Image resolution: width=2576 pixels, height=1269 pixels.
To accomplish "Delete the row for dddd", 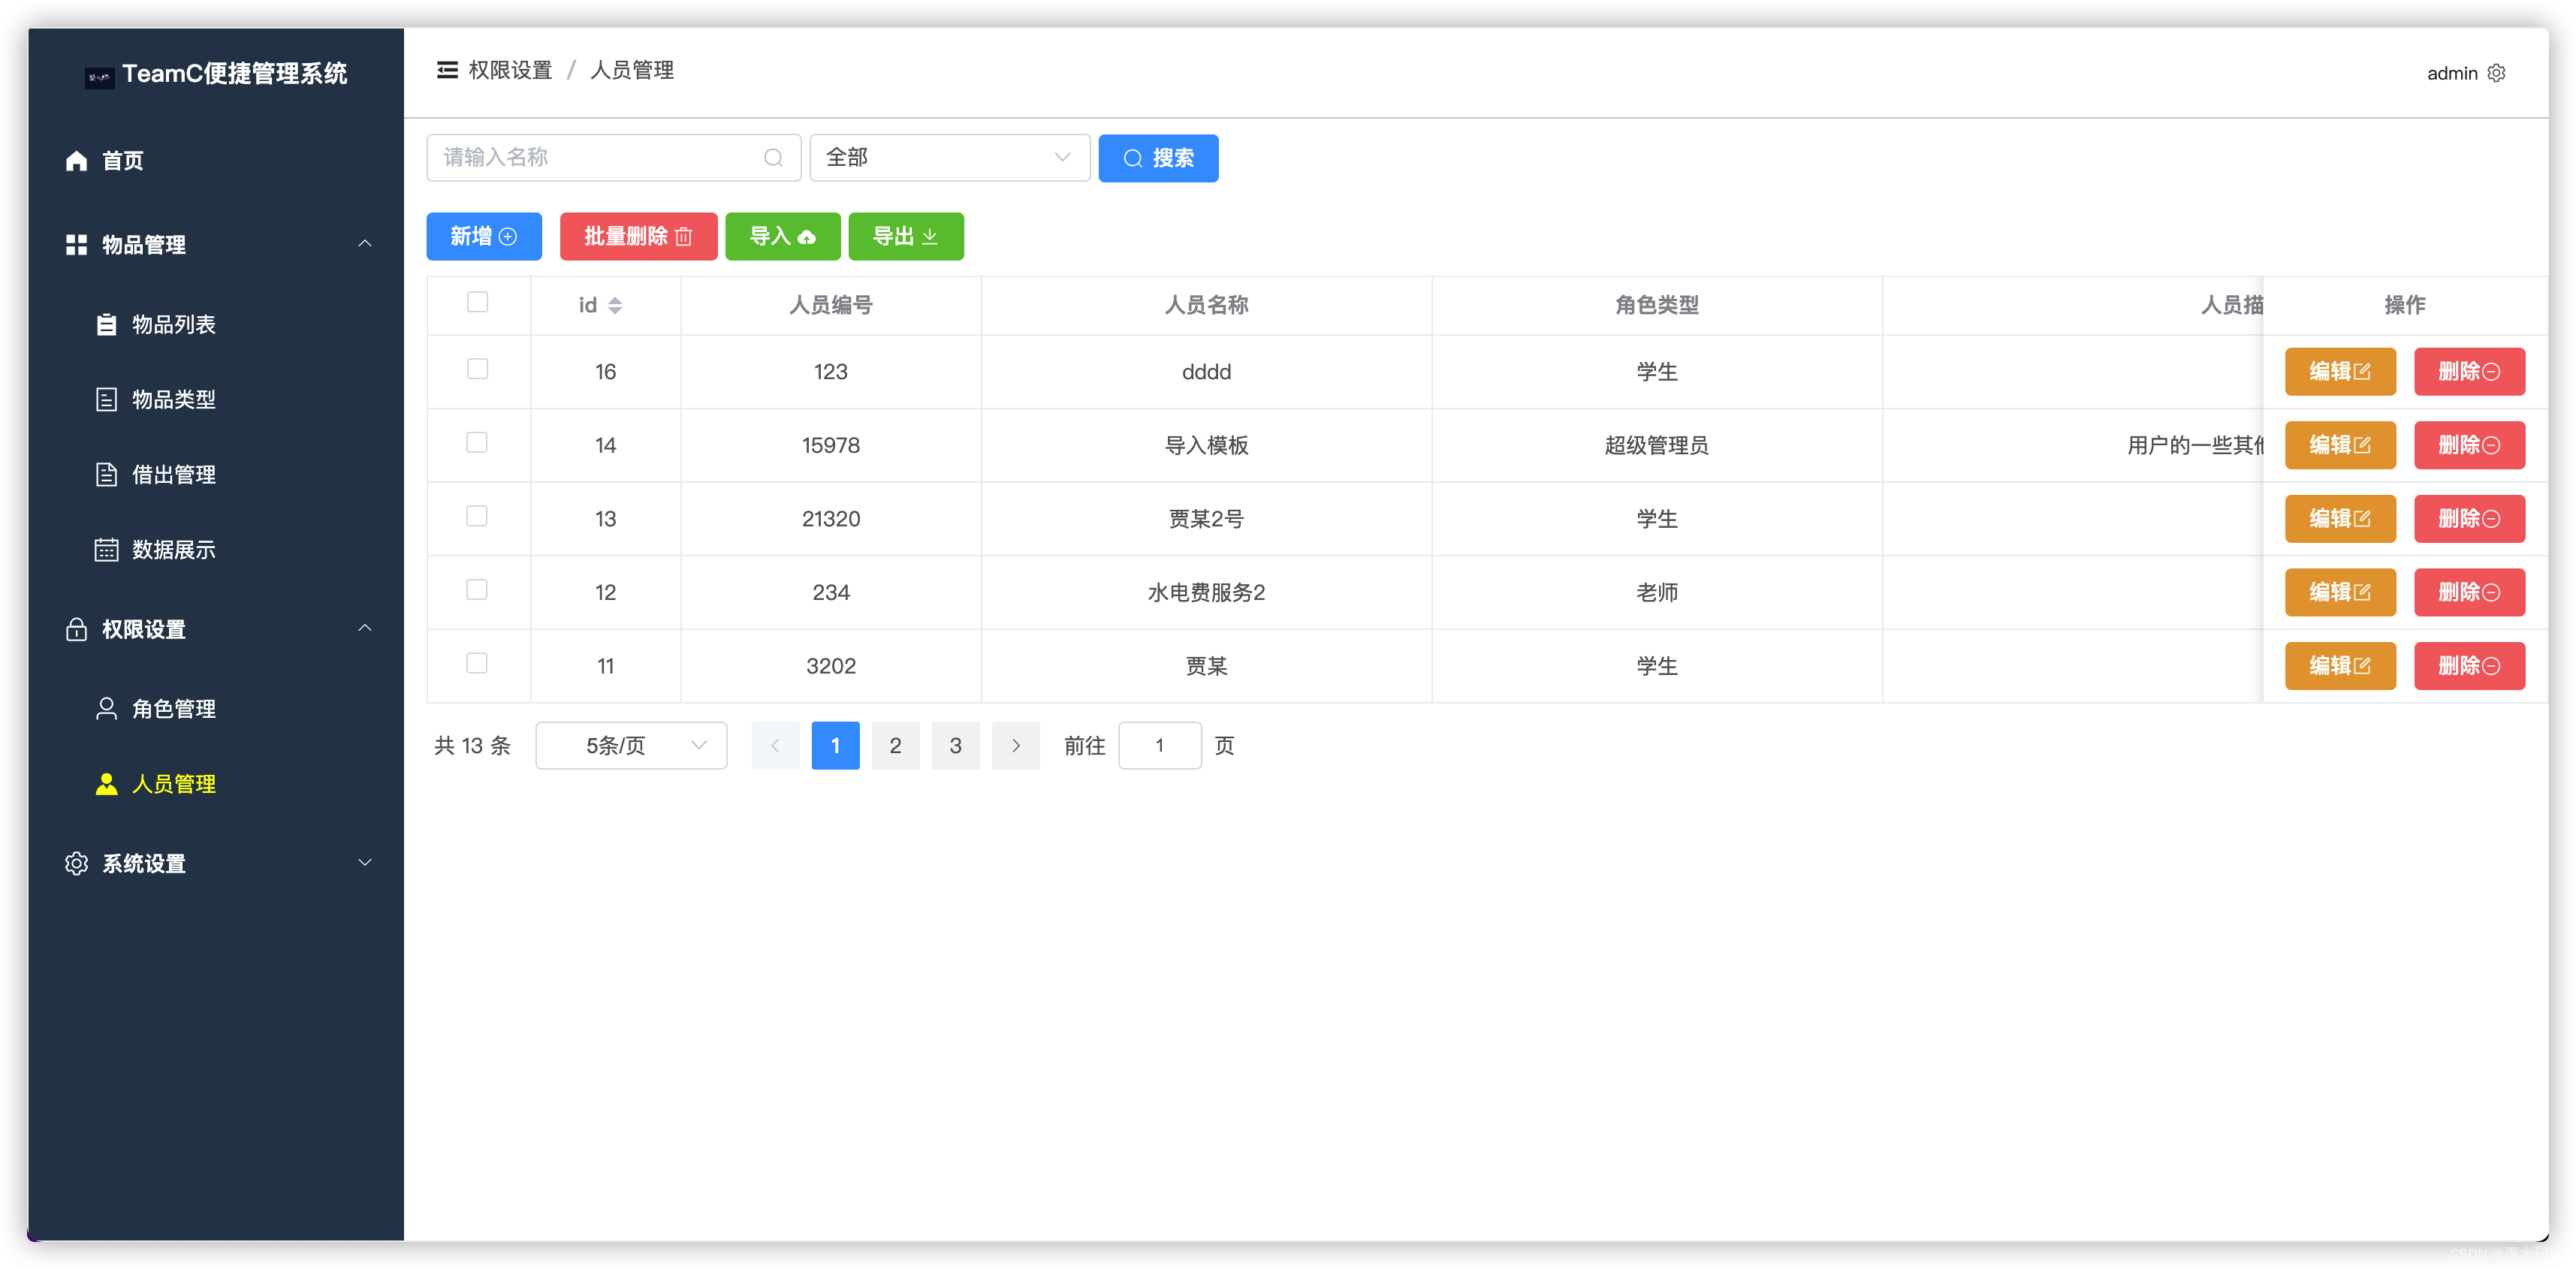I will tap(2469, 372).
